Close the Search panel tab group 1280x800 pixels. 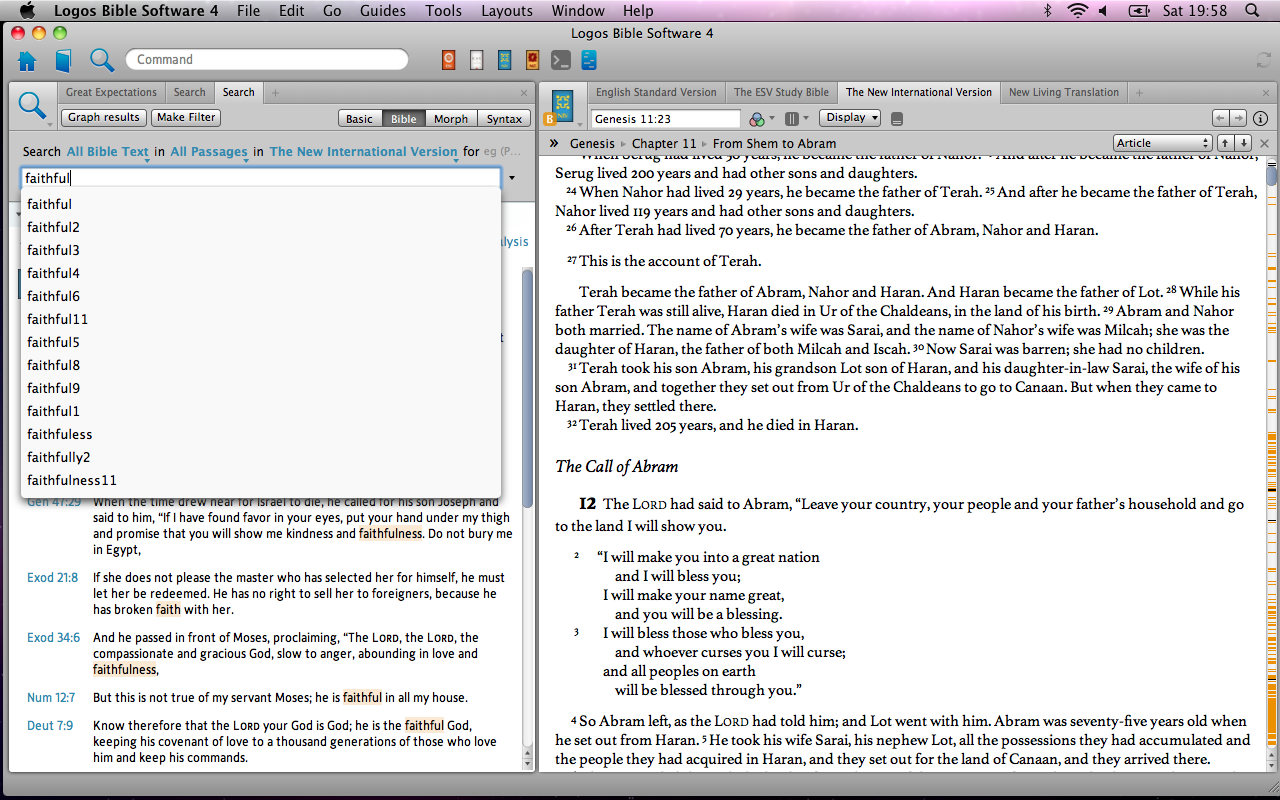(523, 92)
